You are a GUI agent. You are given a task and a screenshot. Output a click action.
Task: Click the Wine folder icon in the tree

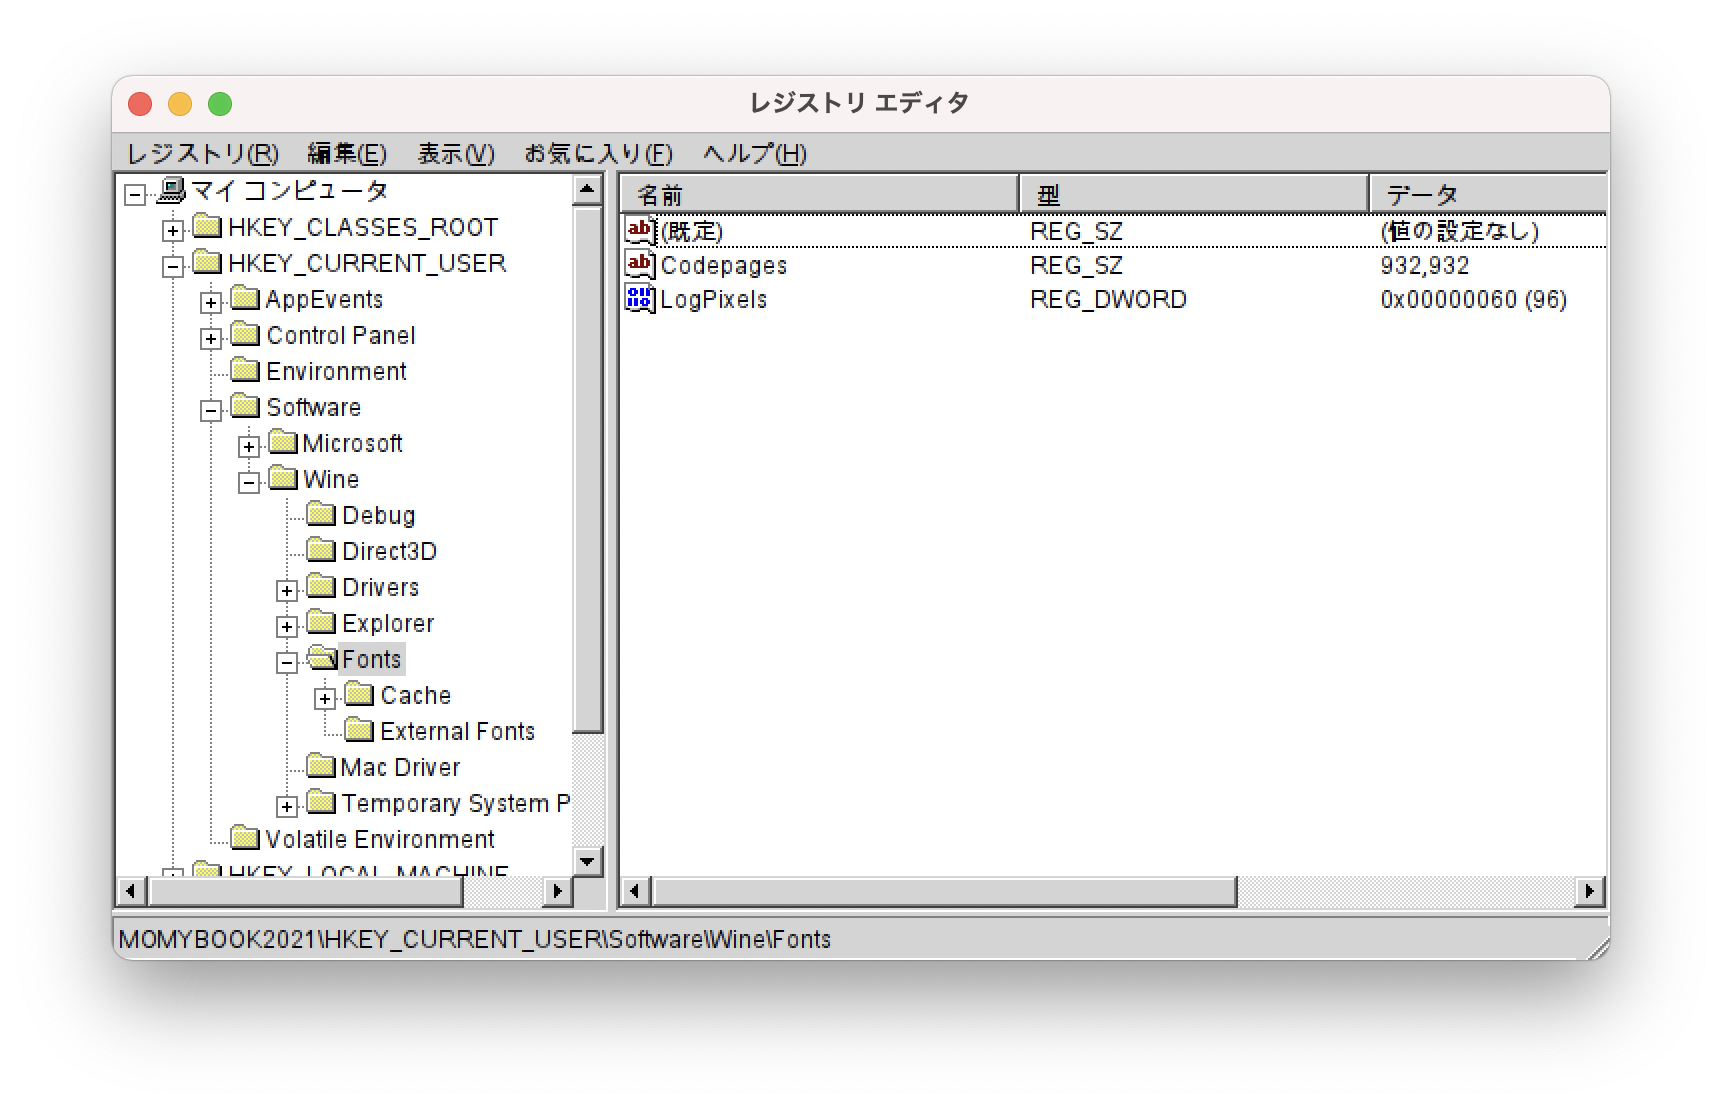tap(283, 479)
